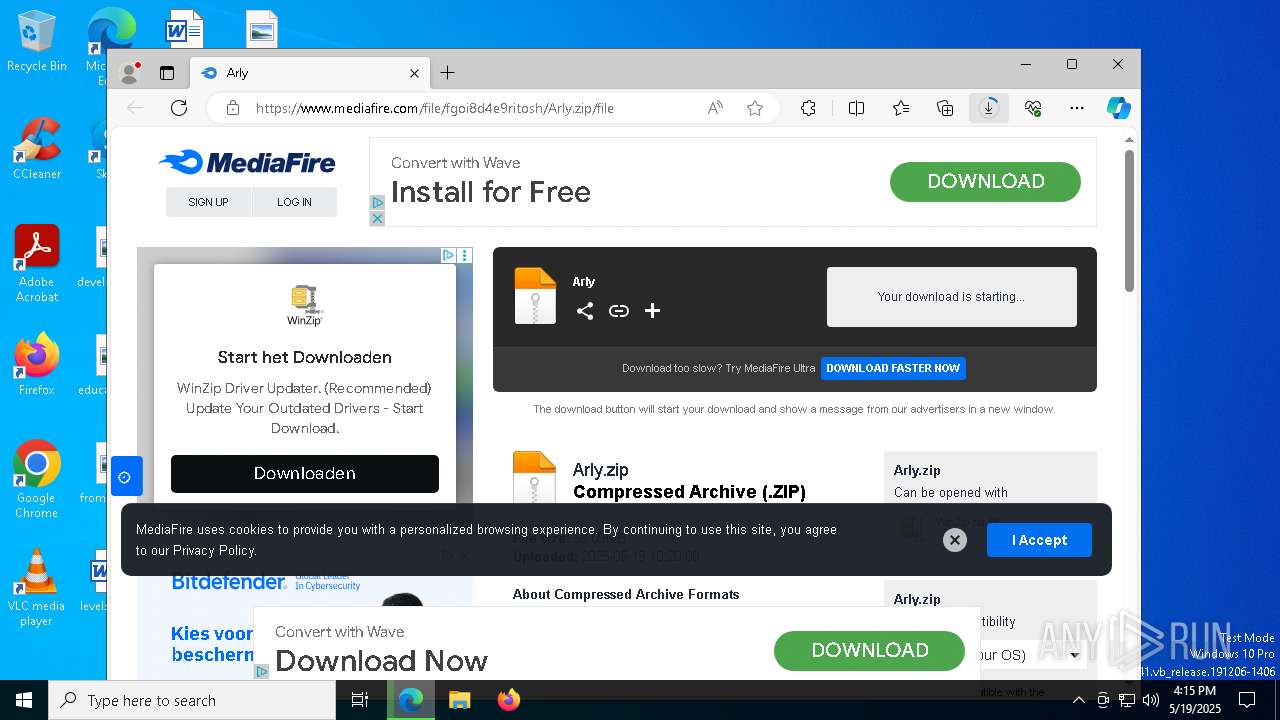
Task: Open Browser essentials heart icon
Action: [1033, 108]
